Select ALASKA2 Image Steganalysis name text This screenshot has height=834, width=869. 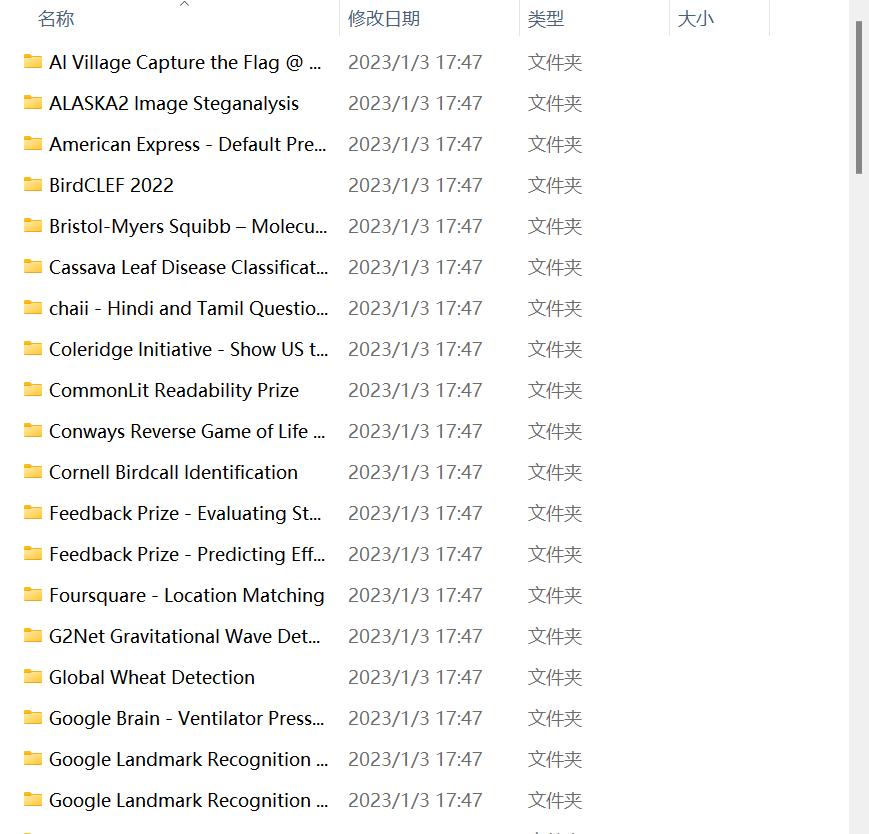(x=174, y=104)
